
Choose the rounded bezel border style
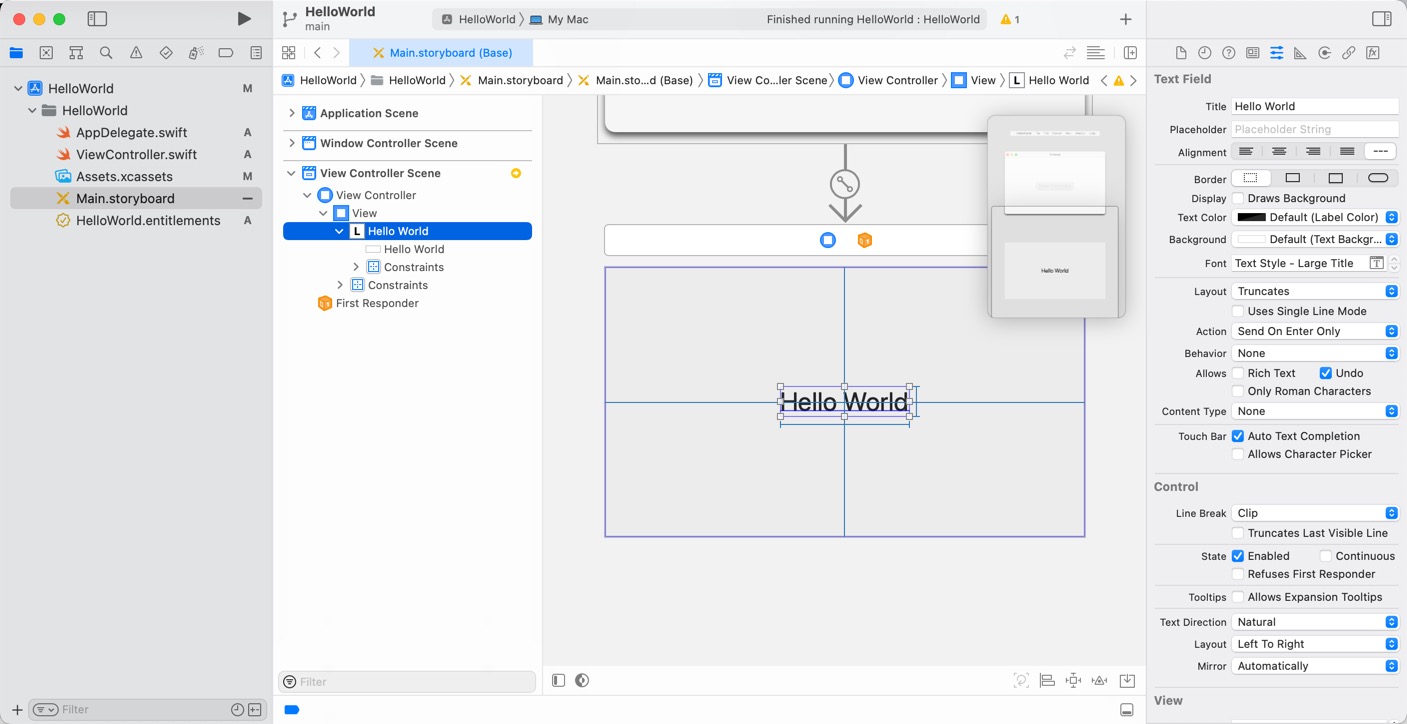pos(1378,178)
